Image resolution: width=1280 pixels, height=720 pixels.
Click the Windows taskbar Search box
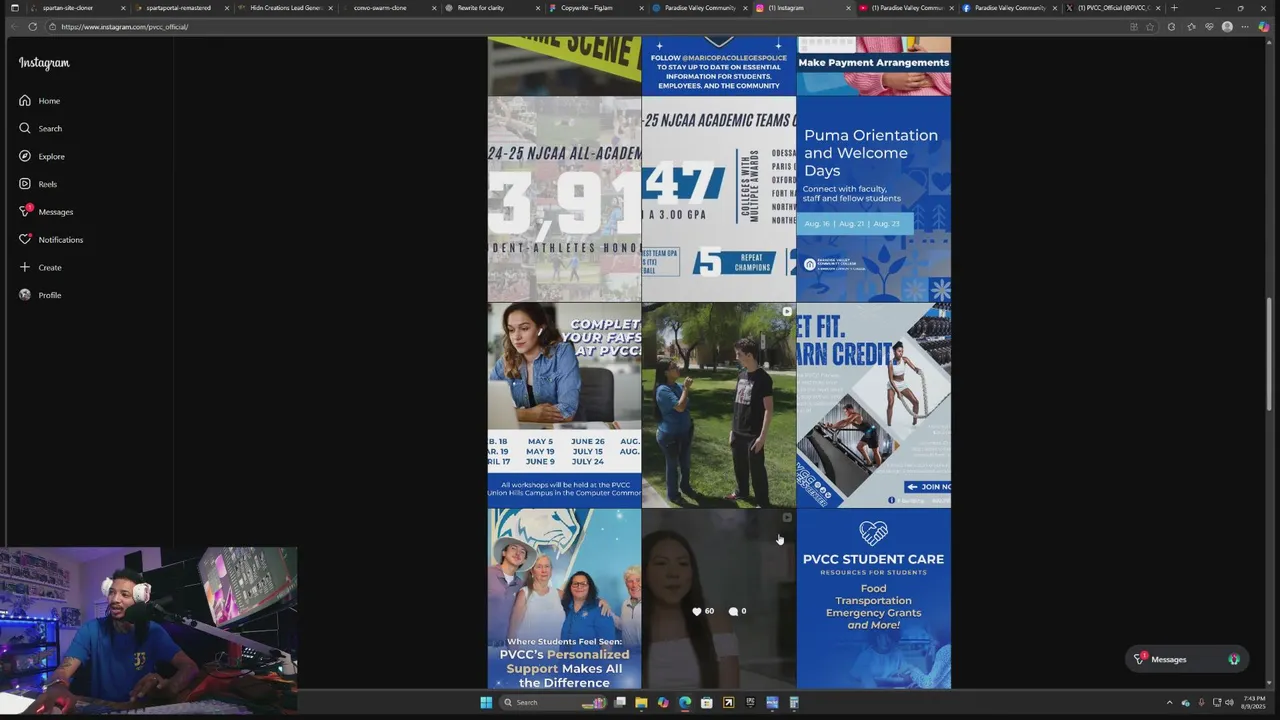[x=555, y=703]
